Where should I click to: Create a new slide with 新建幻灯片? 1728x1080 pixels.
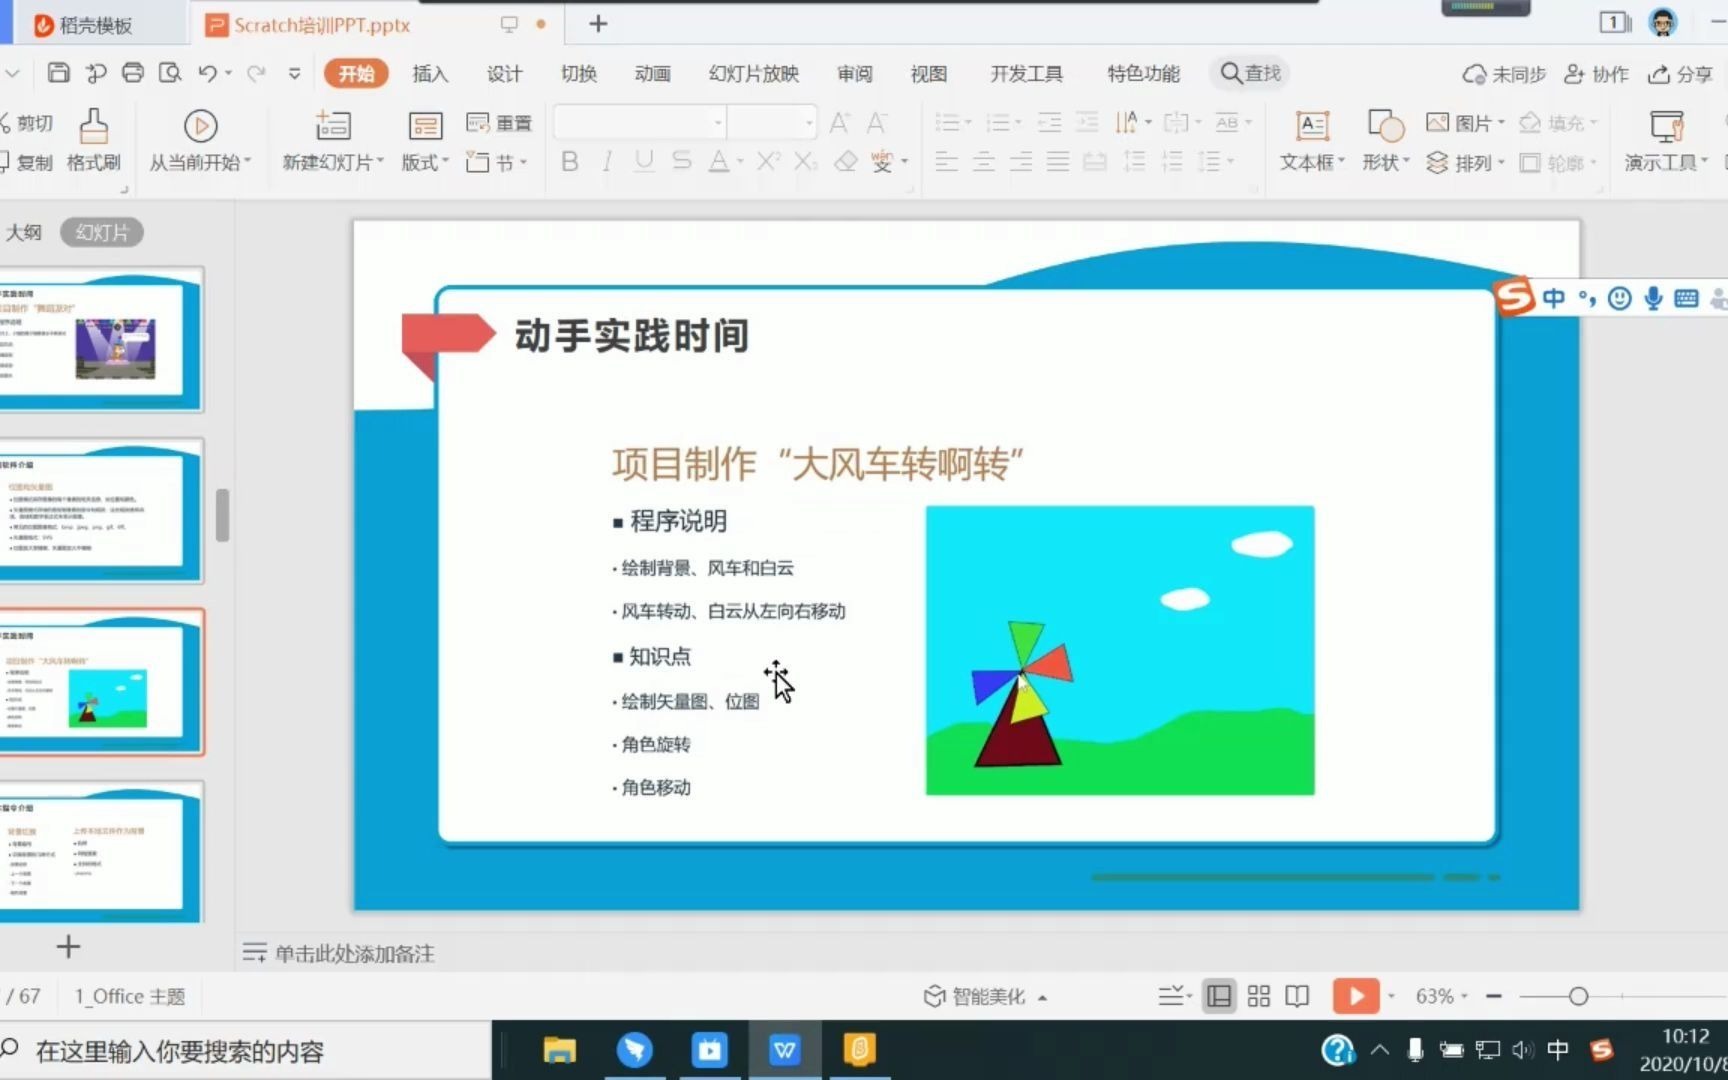pyautogui.click(x=330, y=140)
